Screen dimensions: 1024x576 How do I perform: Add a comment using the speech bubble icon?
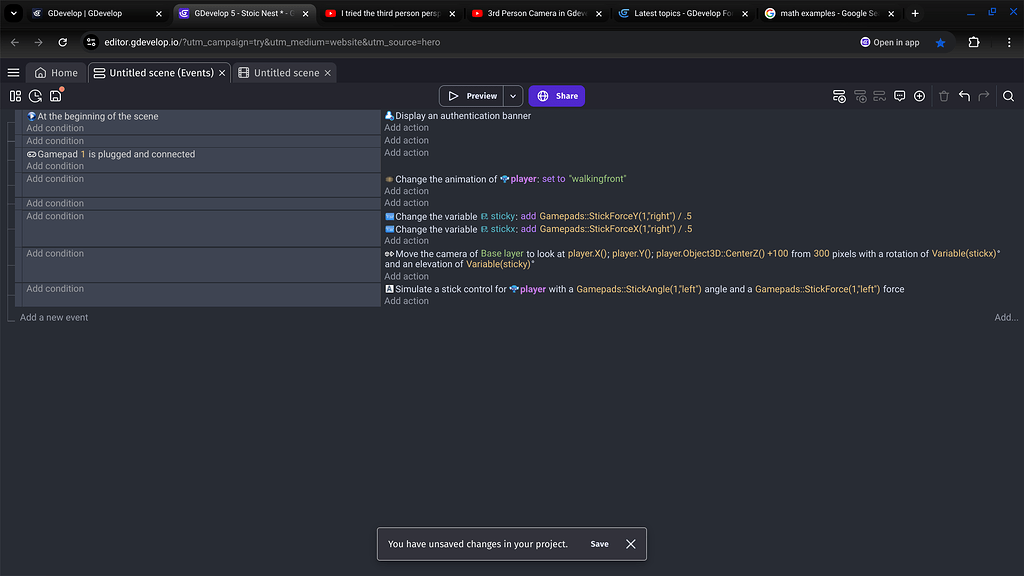point(899,96)
